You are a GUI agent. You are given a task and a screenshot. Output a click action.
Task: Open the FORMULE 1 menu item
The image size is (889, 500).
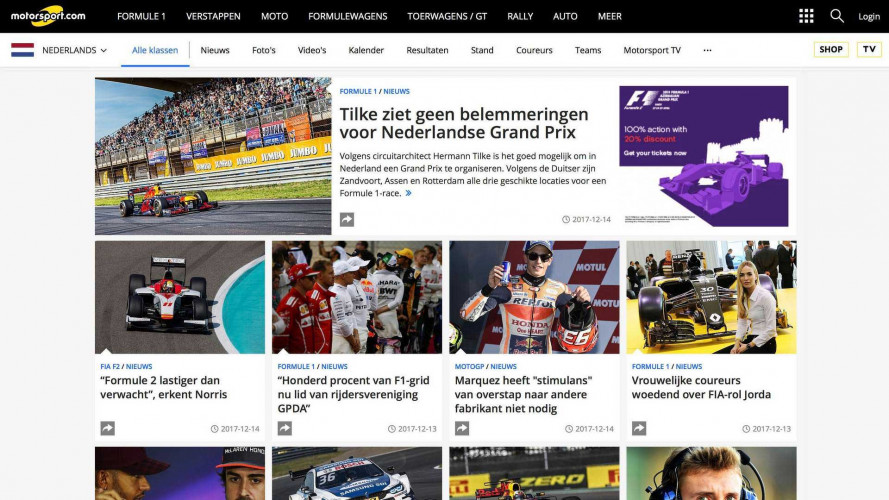pos(141,16)
